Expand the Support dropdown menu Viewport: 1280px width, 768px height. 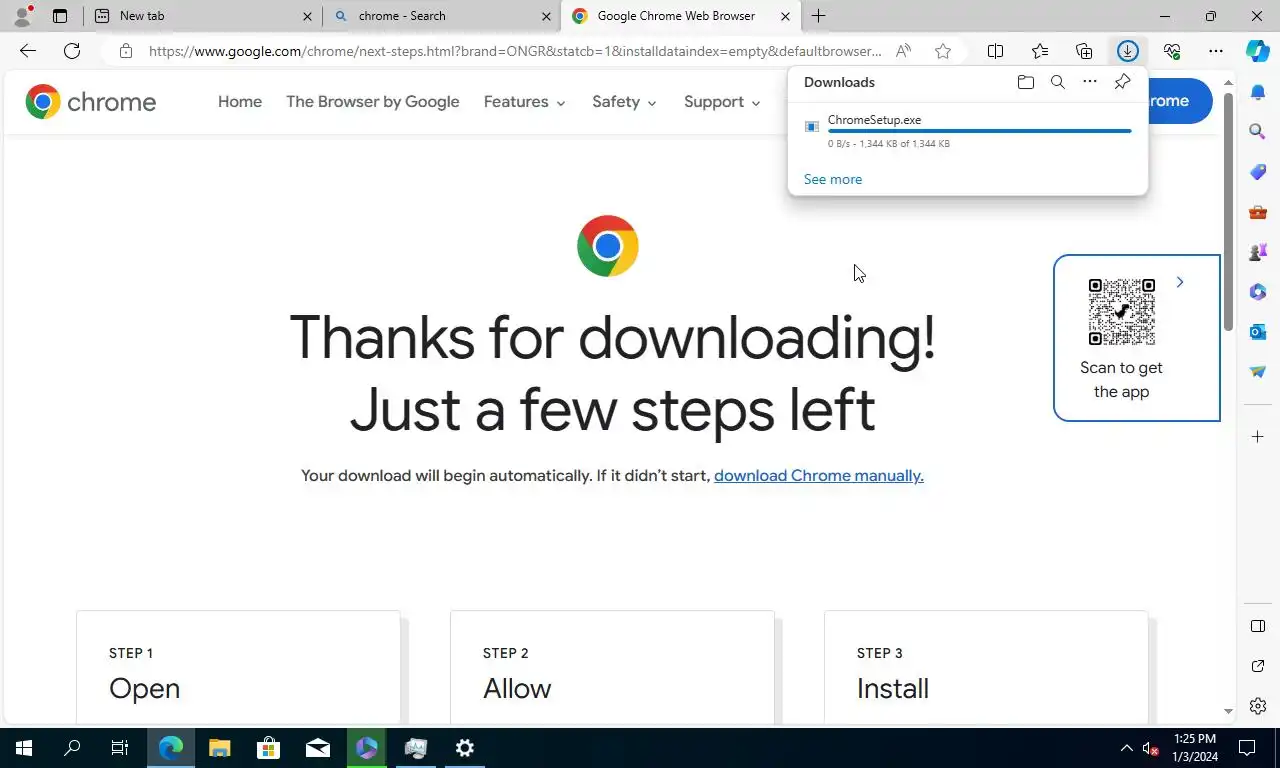click(722, 102)
